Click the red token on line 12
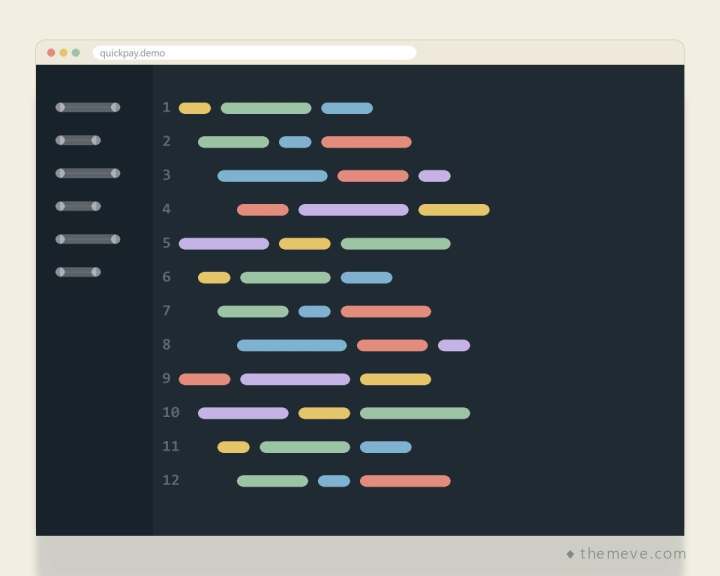The height and width of the screenshot is (576, 720). click(x=405, y=481)
